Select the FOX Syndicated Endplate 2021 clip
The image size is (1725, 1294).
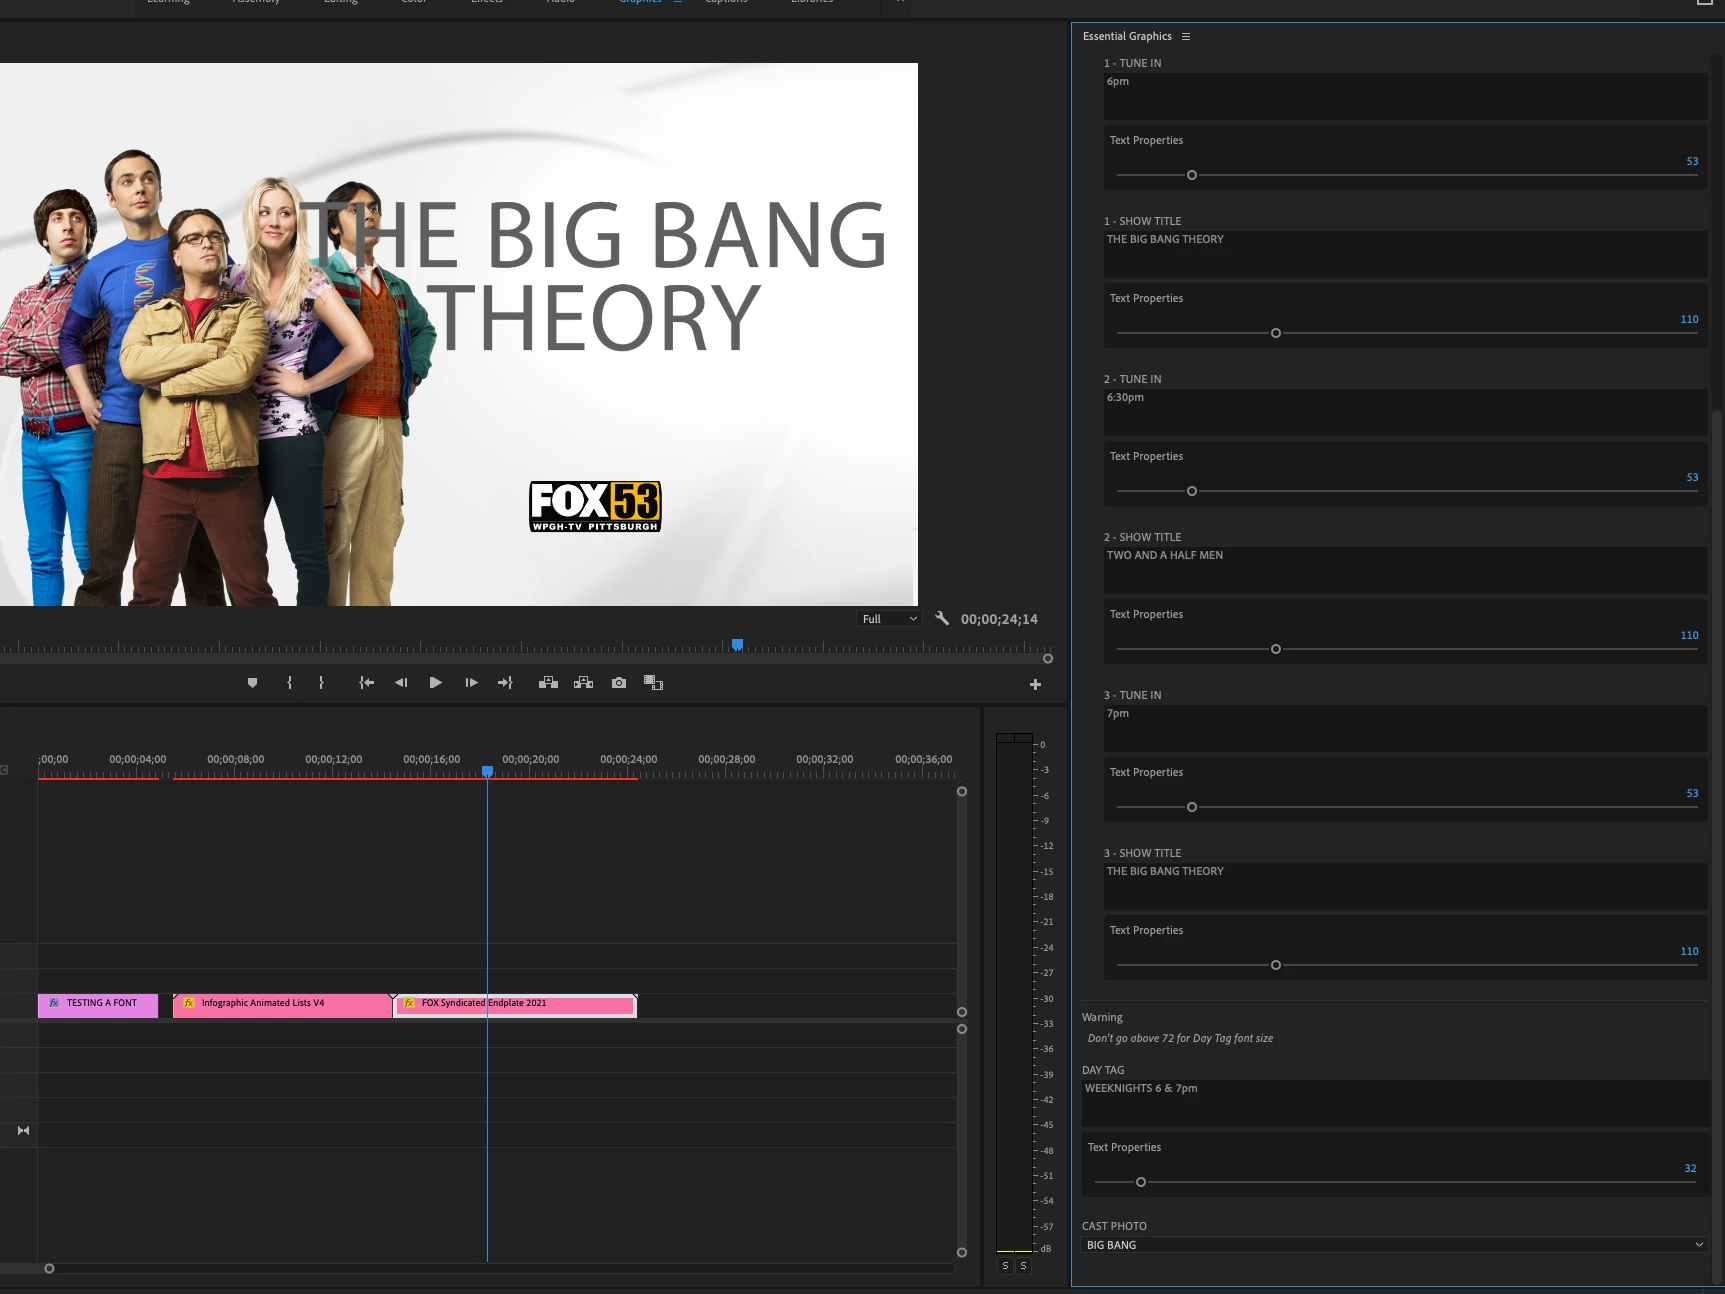(x=515, y=1005)
